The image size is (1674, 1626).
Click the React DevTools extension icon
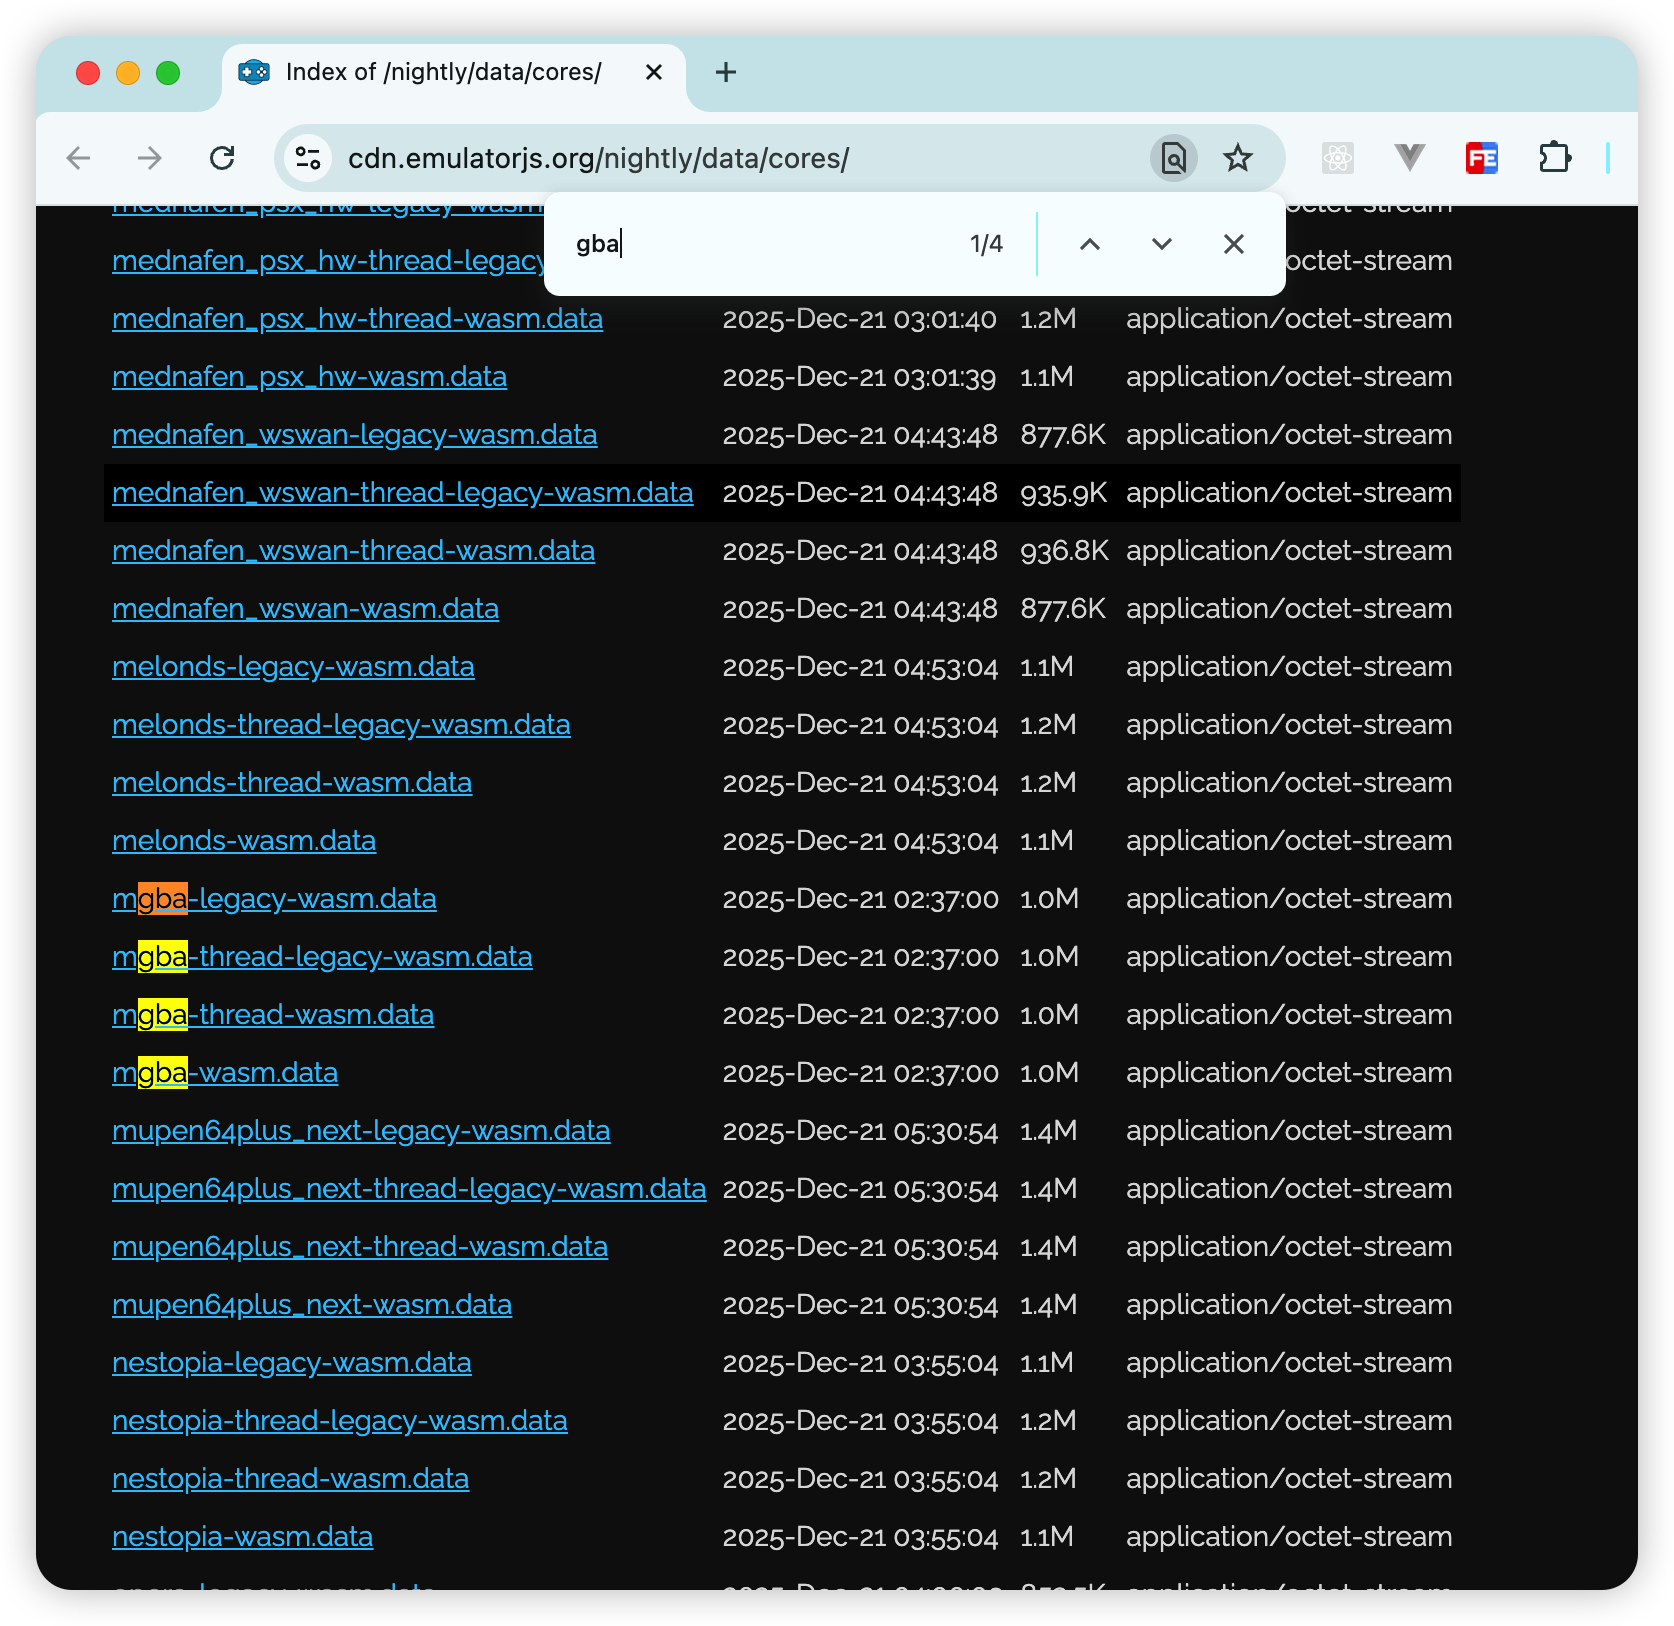click(1337, 158)
